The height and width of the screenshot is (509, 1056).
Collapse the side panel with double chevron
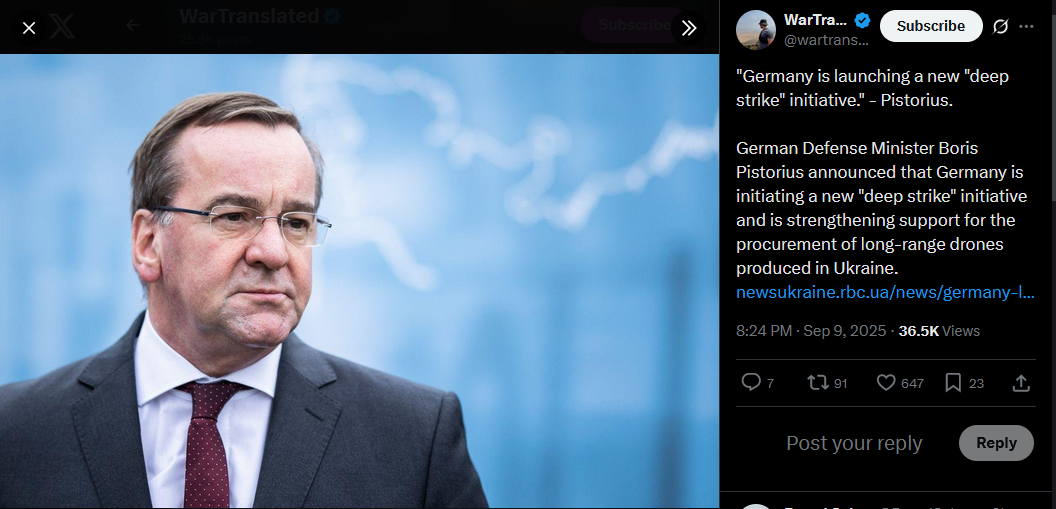[688, 28]
